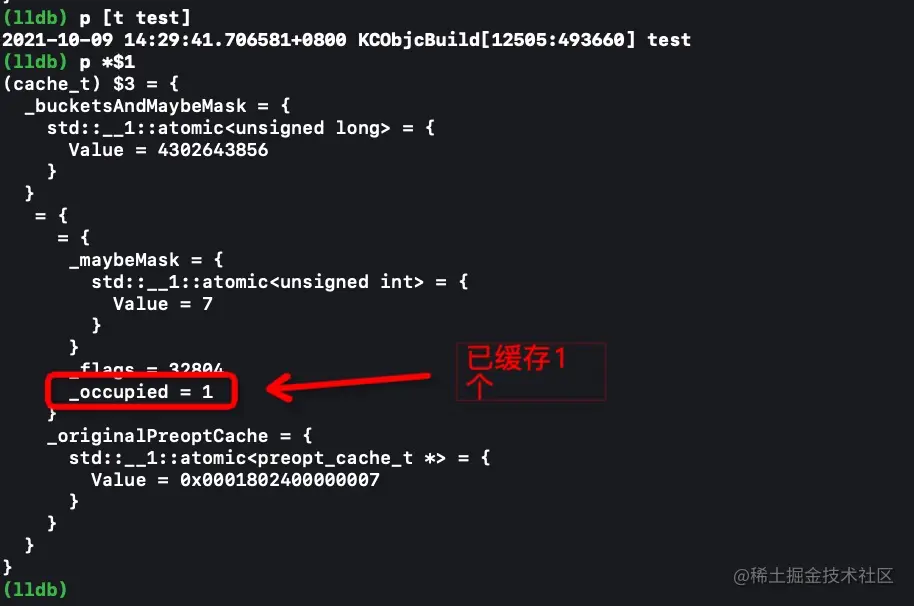This screenshot has height=606, width=914.
Task: Click the KCObjcBuild log timestamp line
Action: [x=347, y=40]
